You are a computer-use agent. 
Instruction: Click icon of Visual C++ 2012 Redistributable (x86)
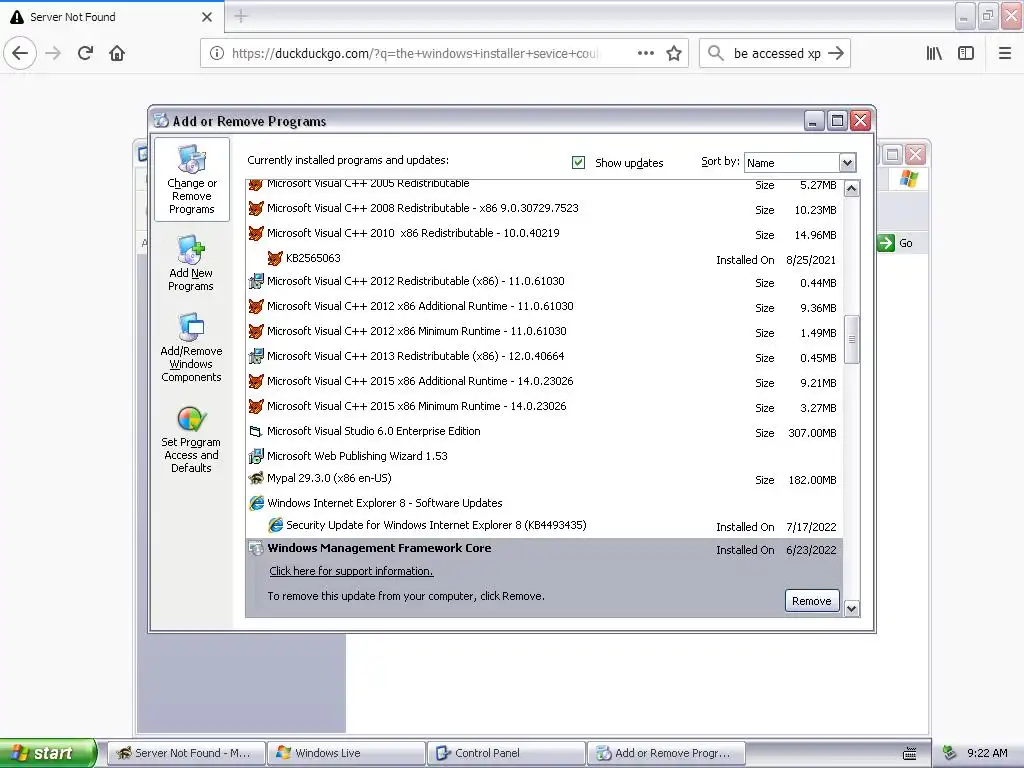click(x=256, y=281)
